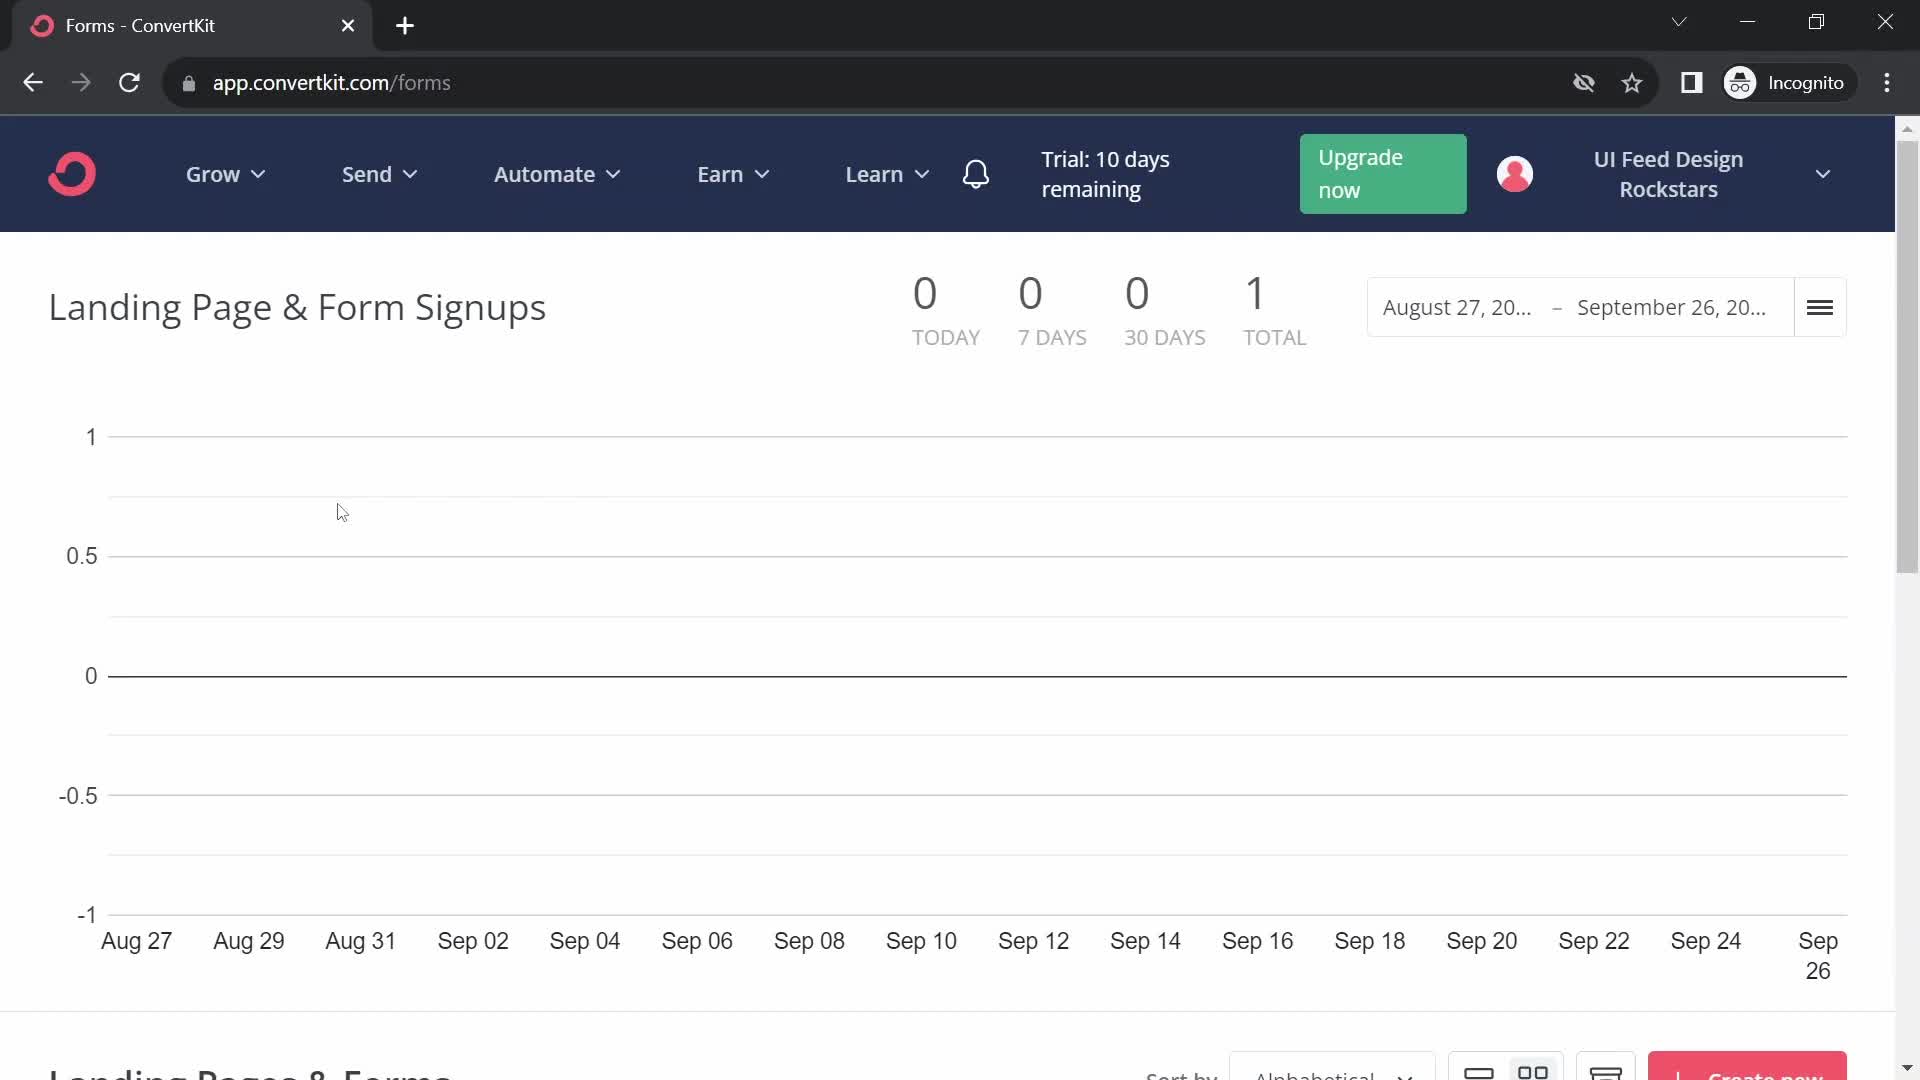The width and height of the screenshot is (1920, 1080).
Task: Expand the UI Feed Design Rockstars account menu
Action: pyautogui.click(x=1825, y=174)
